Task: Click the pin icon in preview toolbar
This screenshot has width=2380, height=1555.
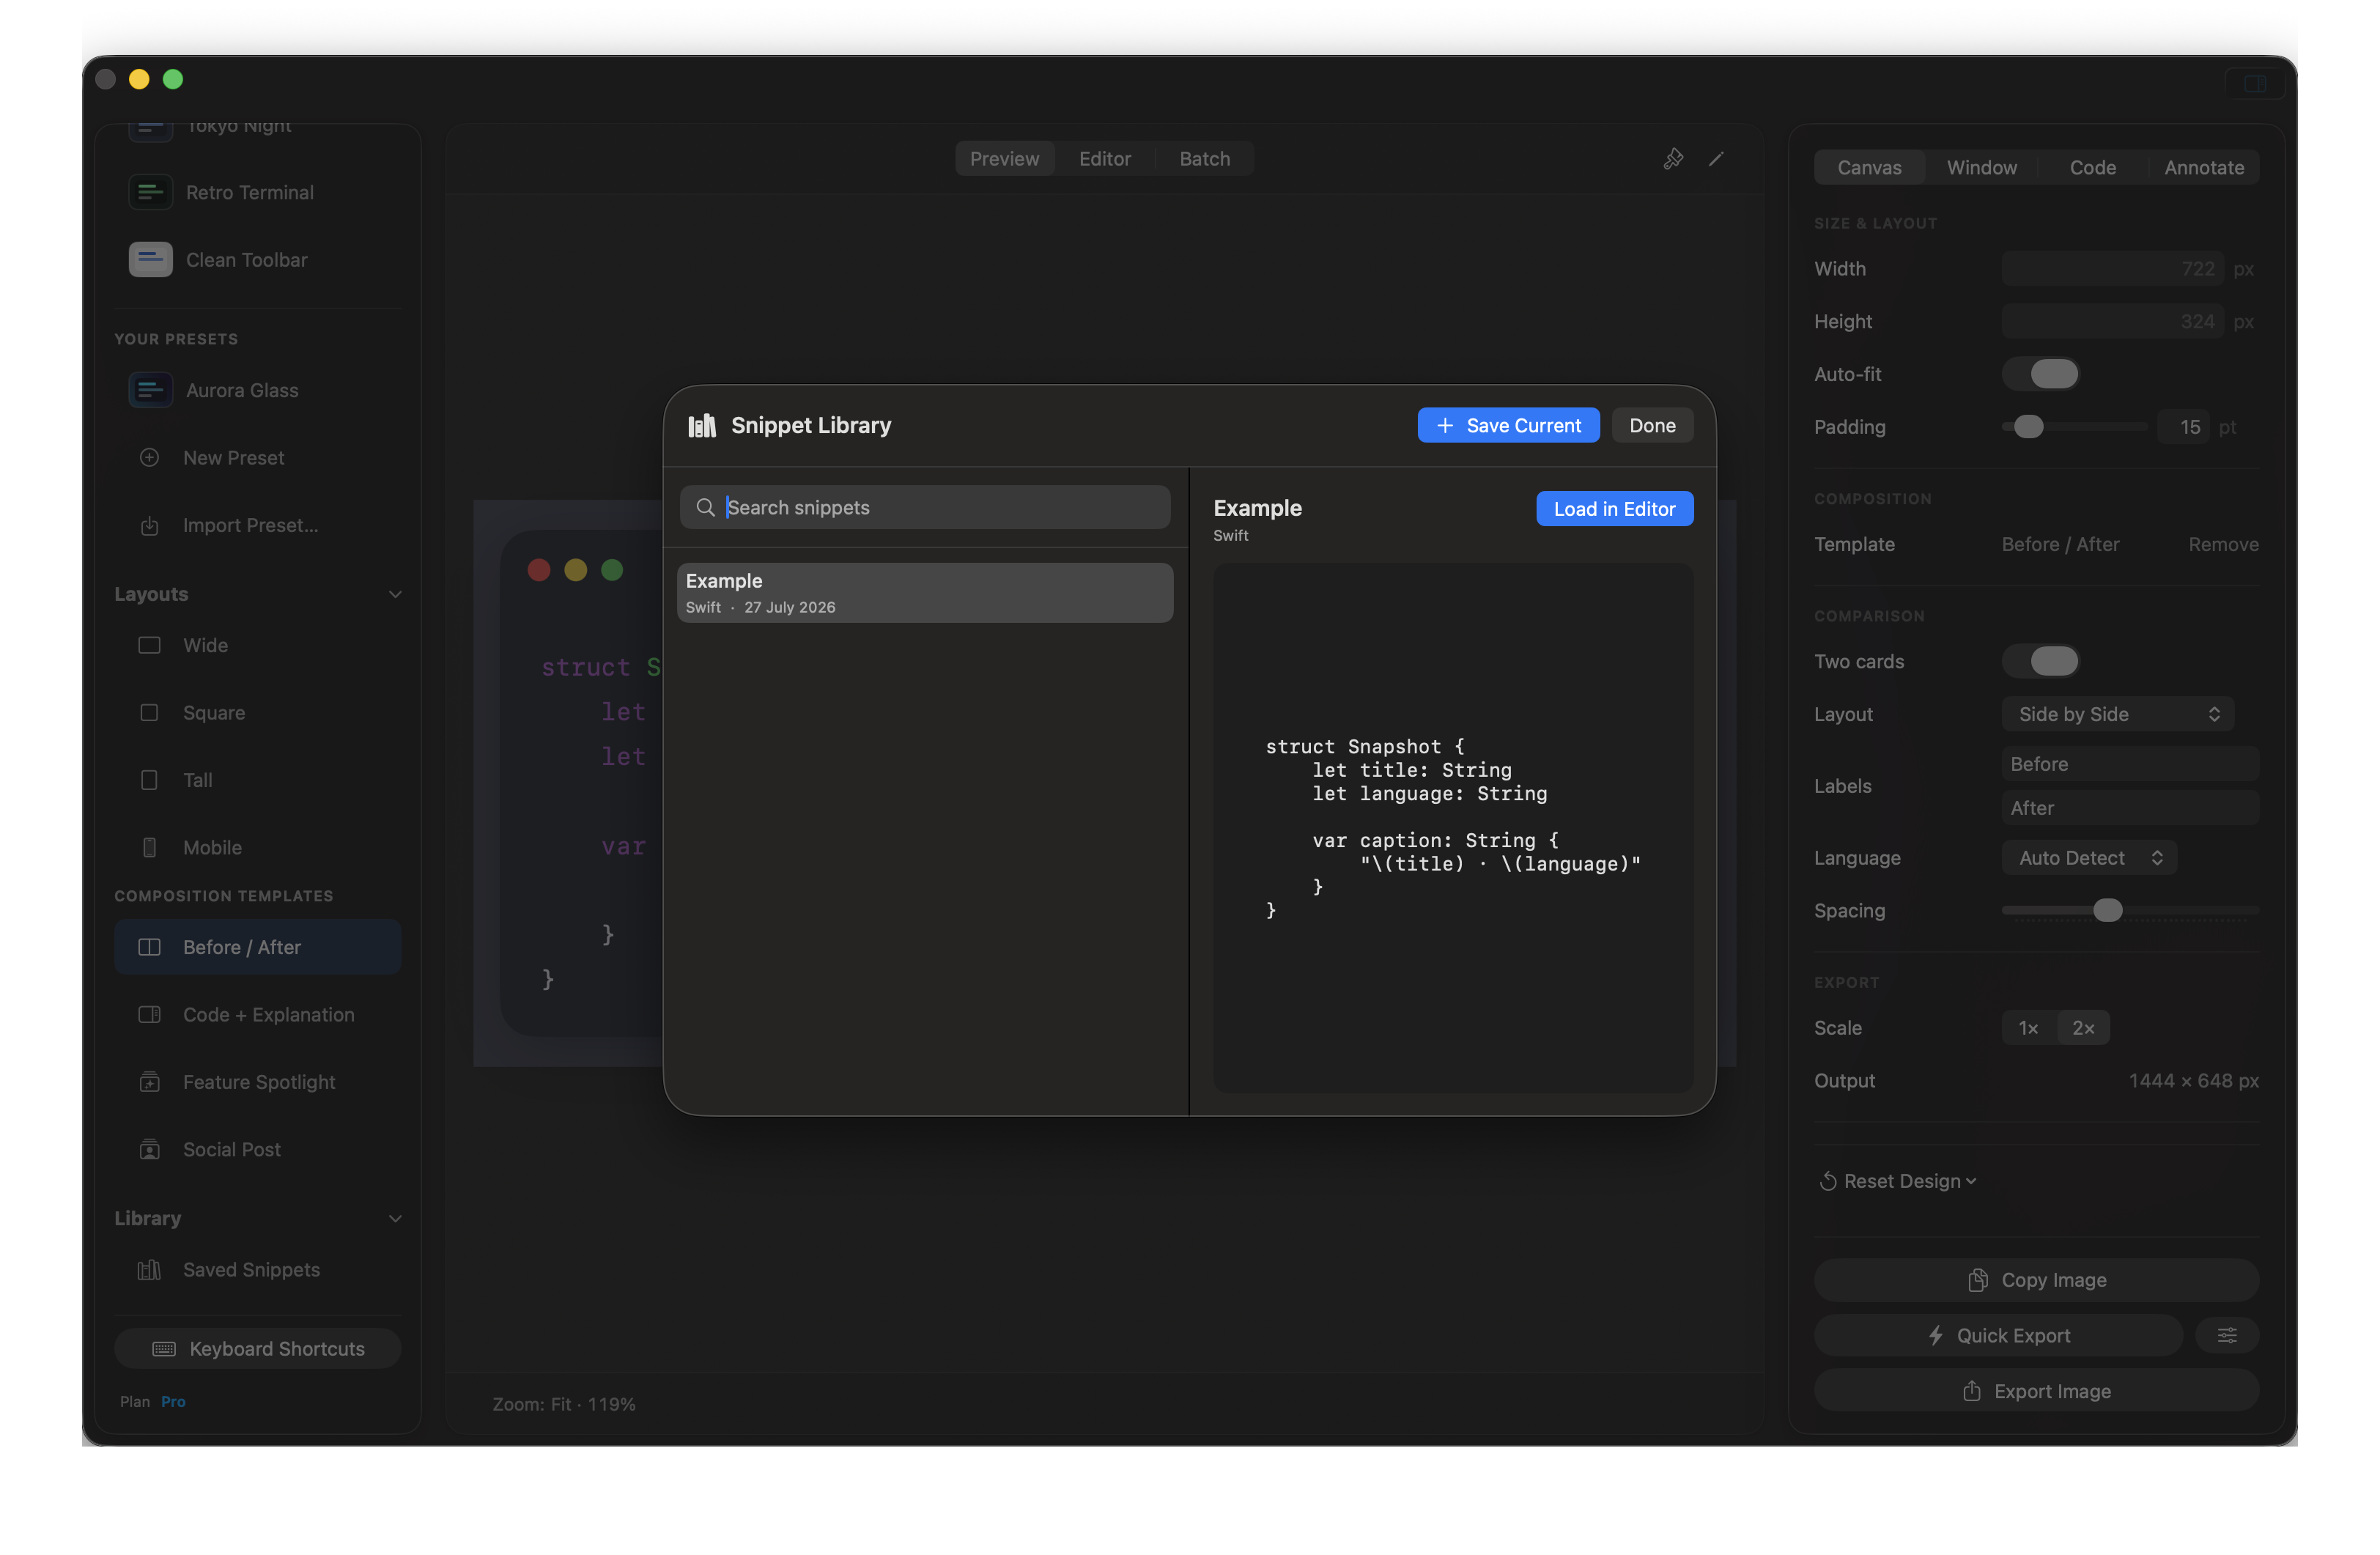Action: coord(1673,159)
